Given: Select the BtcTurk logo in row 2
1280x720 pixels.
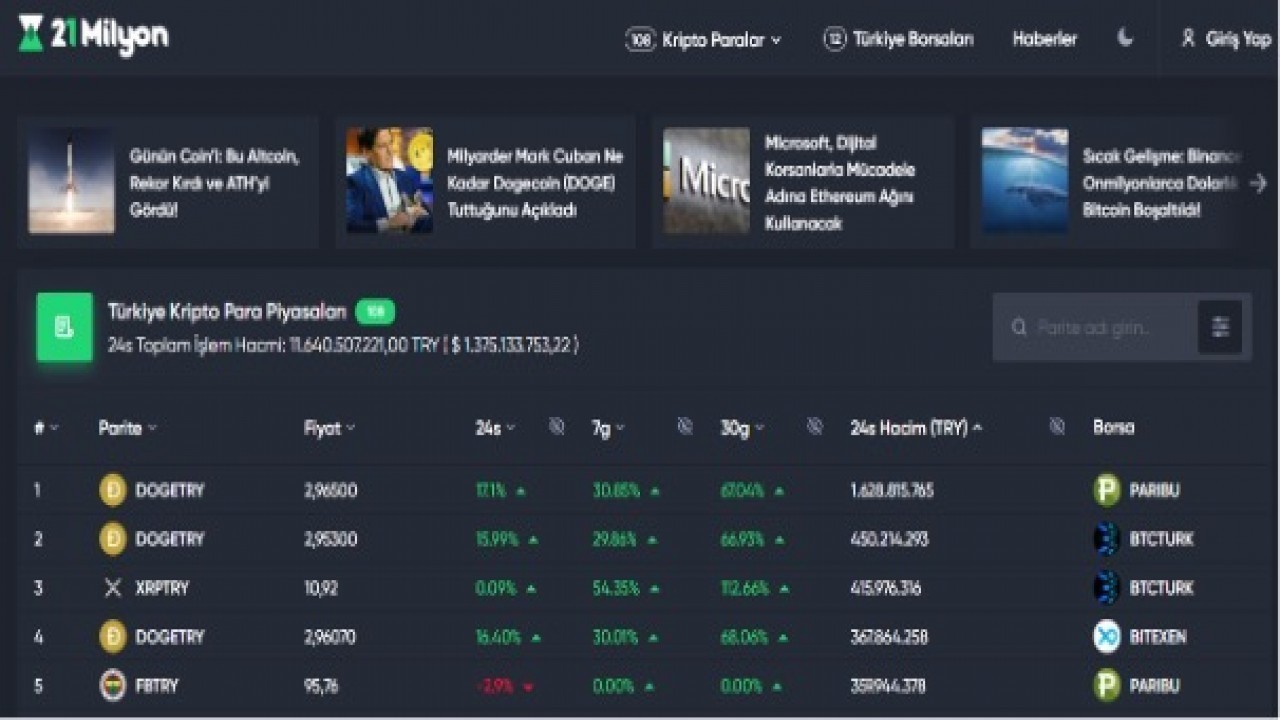Looking at the screenshot, I should pos(1107,539).
